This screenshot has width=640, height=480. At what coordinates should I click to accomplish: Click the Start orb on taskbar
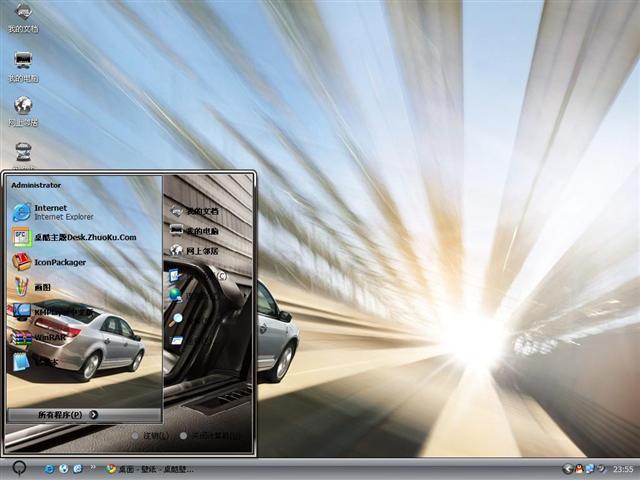tap(19, 469)
